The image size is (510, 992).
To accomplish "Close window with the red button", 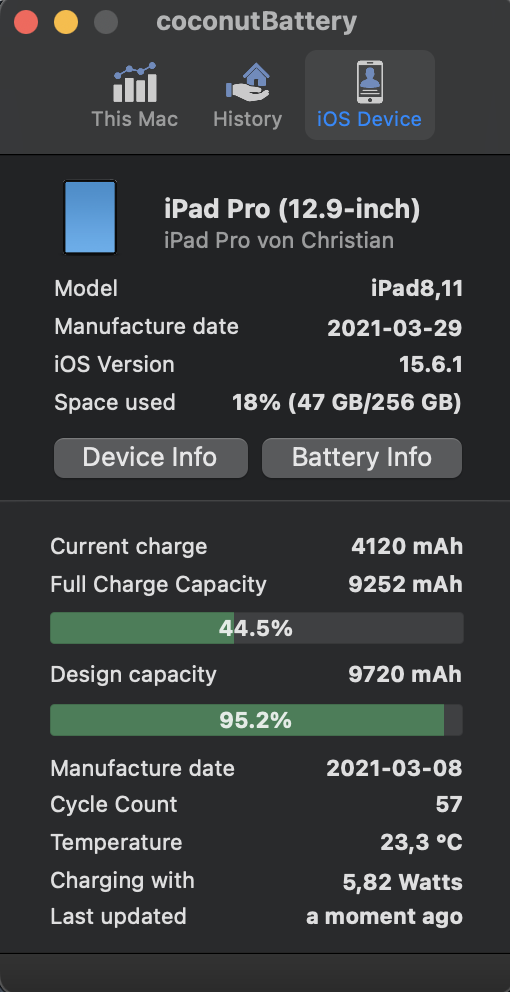I will tap(26, 23).
